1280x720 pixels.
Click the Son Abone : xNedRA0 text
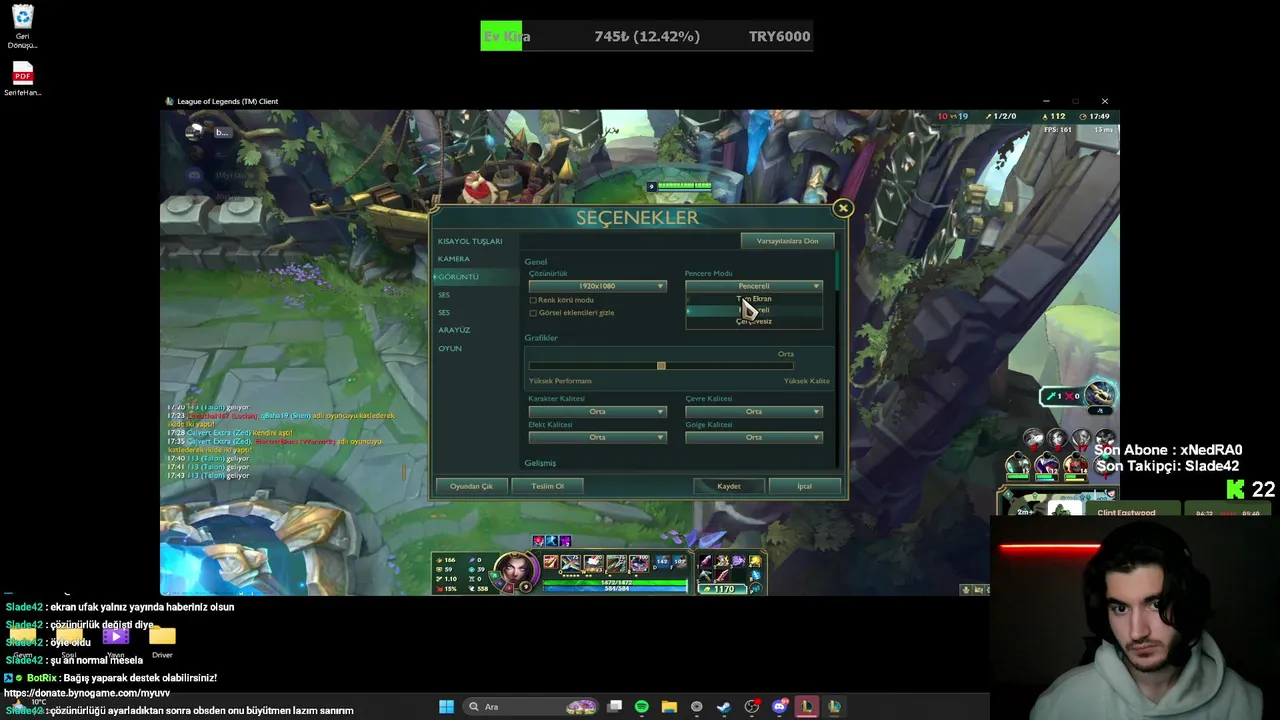click(1168, 450)
